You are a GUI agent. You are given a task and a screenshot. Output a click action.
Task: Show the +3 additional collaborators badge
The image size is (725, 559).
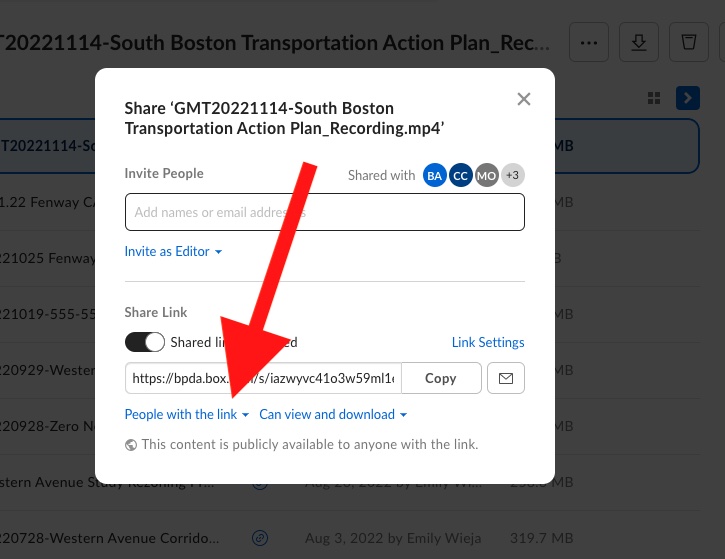click(x=513, y=175)
